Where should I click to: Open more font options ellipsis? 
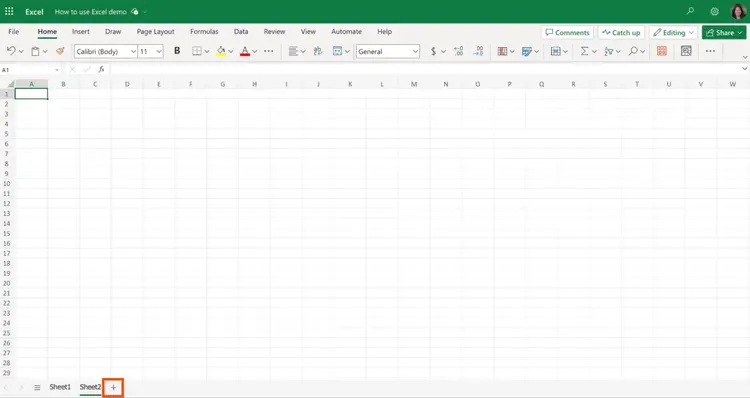click(x=269, y=51)
